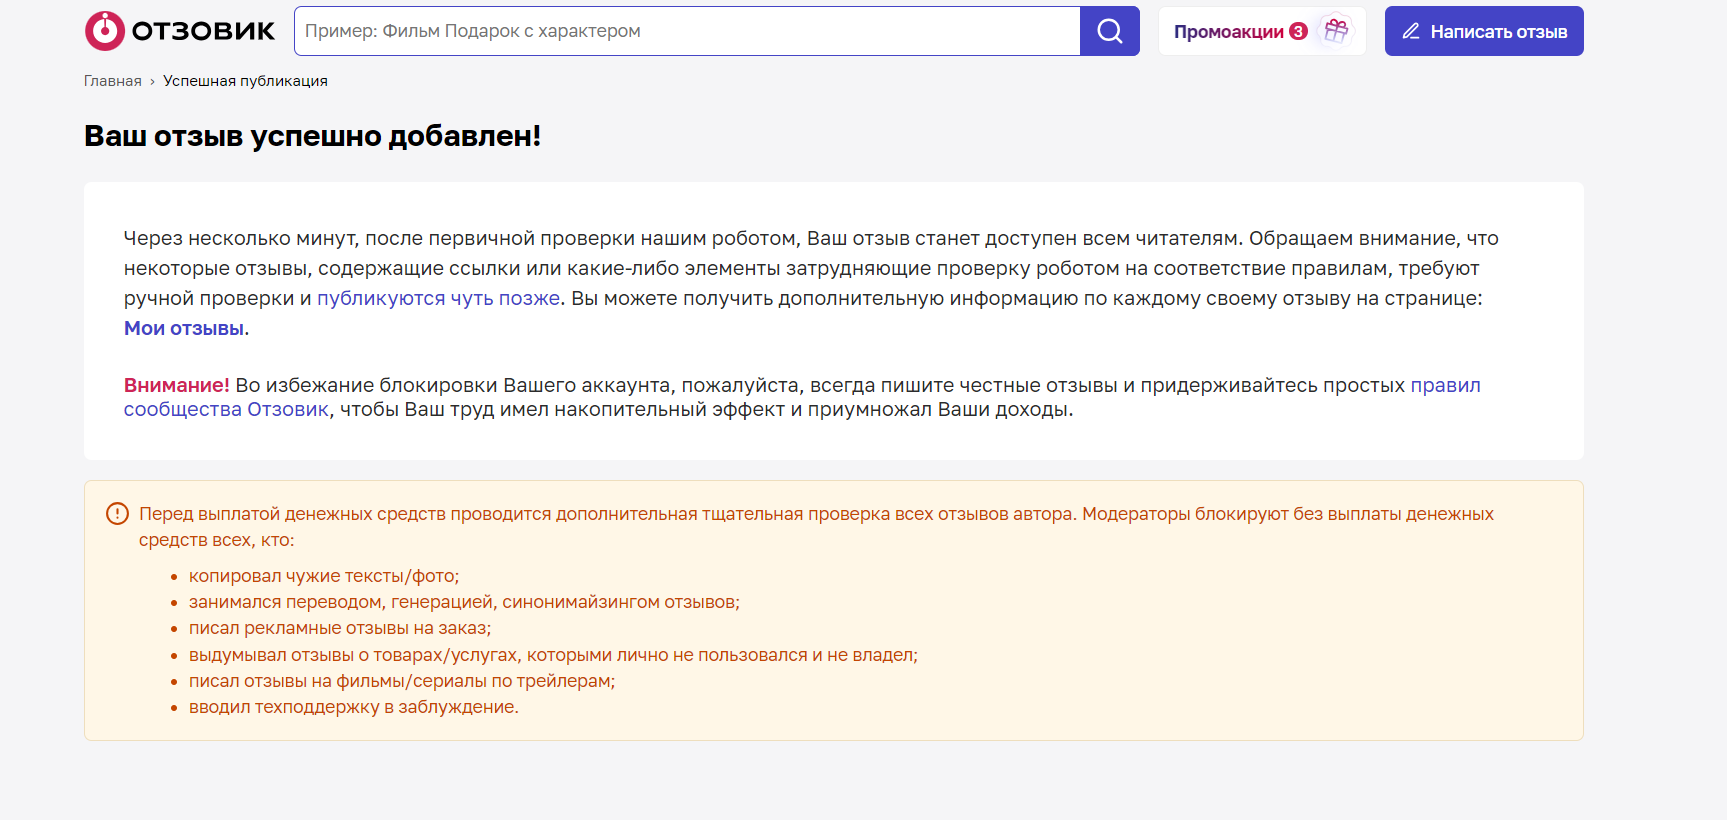Click bullet 'писал отзывы на фильмы/сериалы по трейлерам'
The height and width of the screenshot is (820, 1727).
(x=402, y=681)
